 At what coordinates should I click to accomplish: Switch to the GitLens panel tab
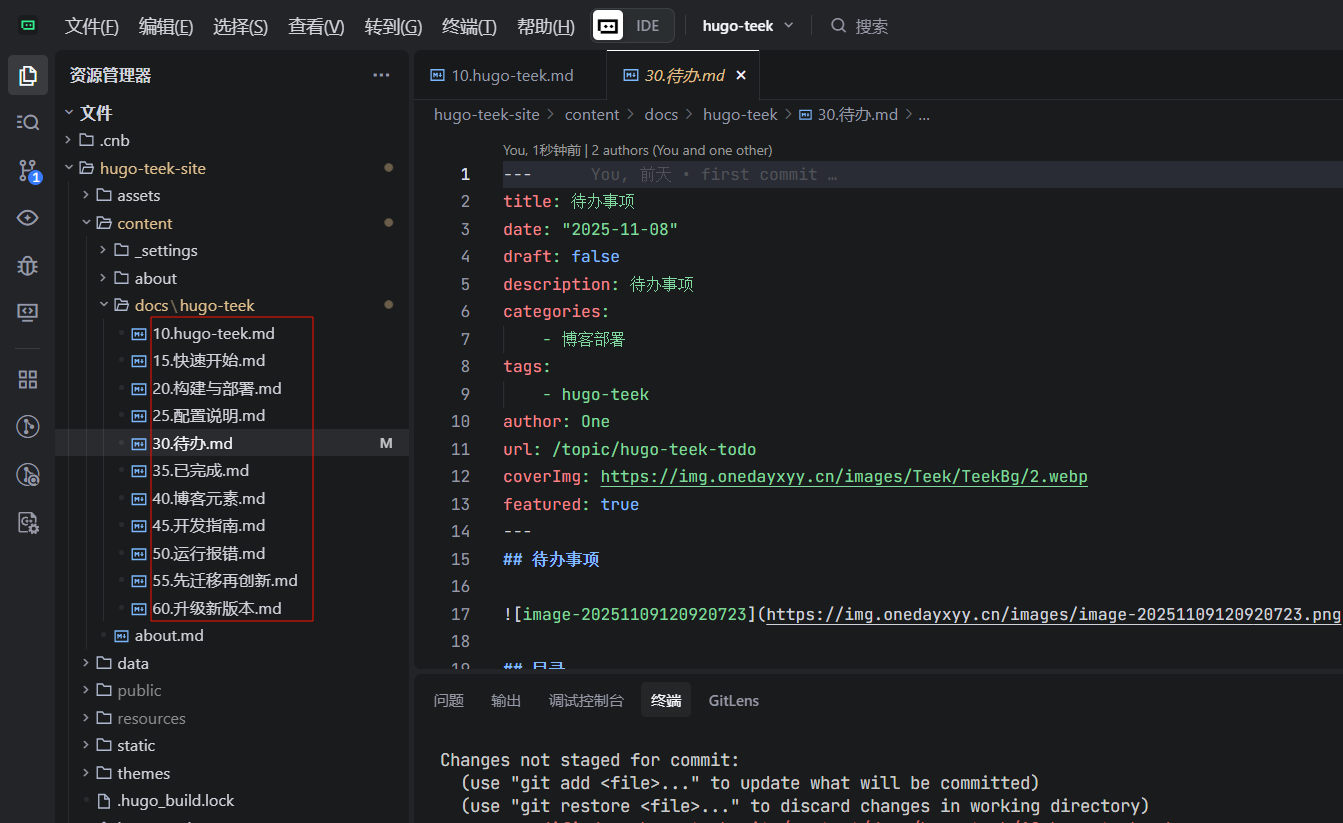click(x=733, y=700)
